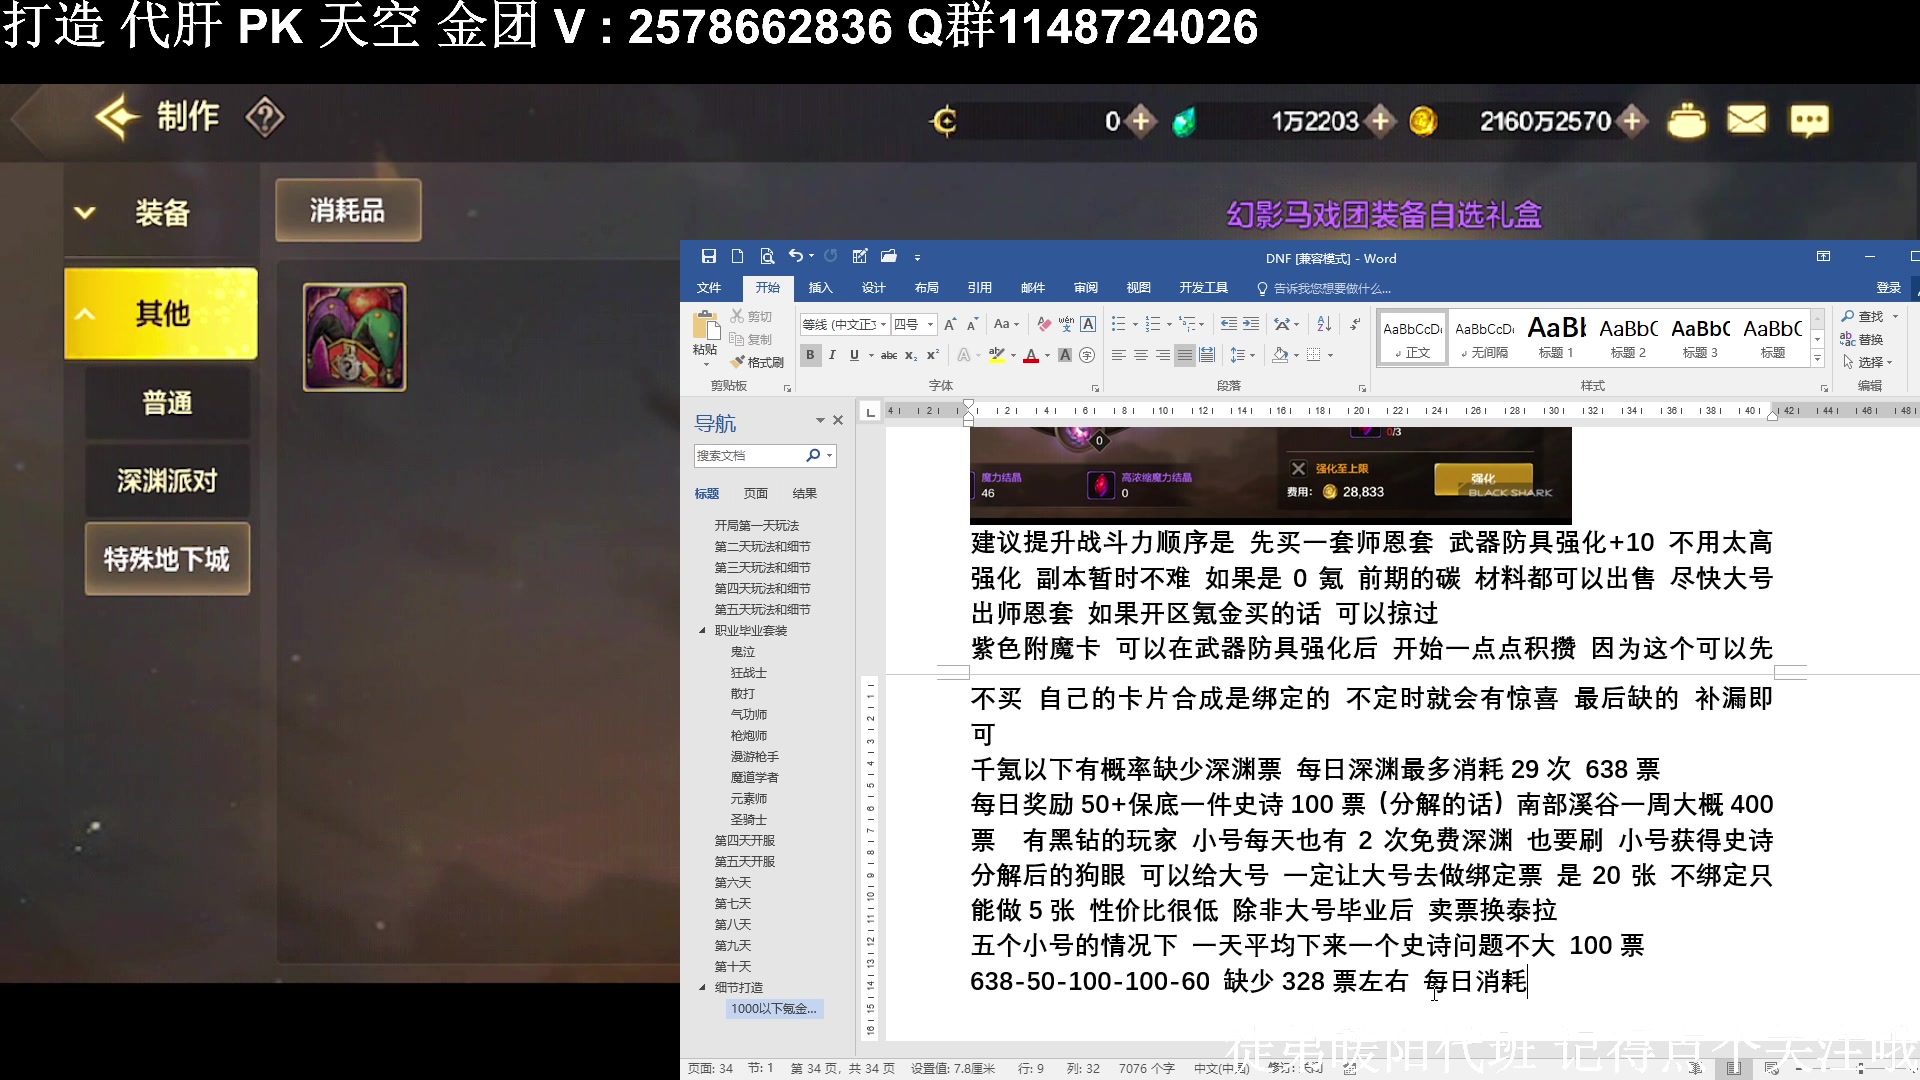This screenshot has width=1920, height=1080.
Task: Sort text with A-Z sort icon
Action: pos(1324,324)
